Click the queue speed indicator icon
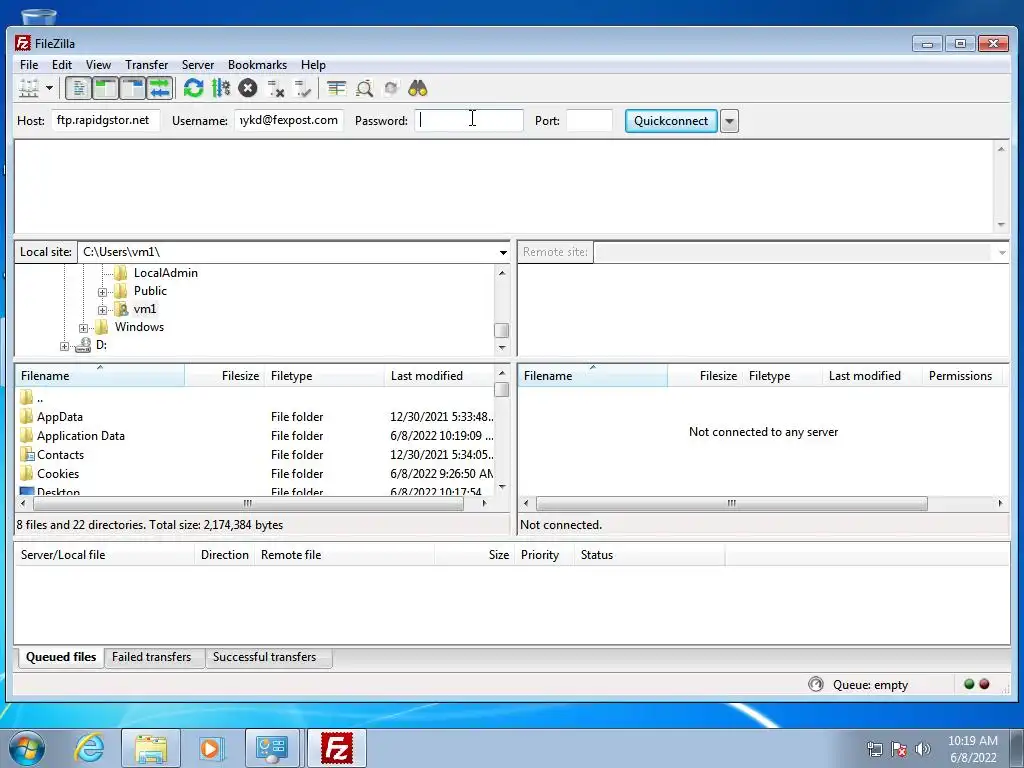This screenshot has width=1024, height=768. pyautogui.click(x=816, y=684)
